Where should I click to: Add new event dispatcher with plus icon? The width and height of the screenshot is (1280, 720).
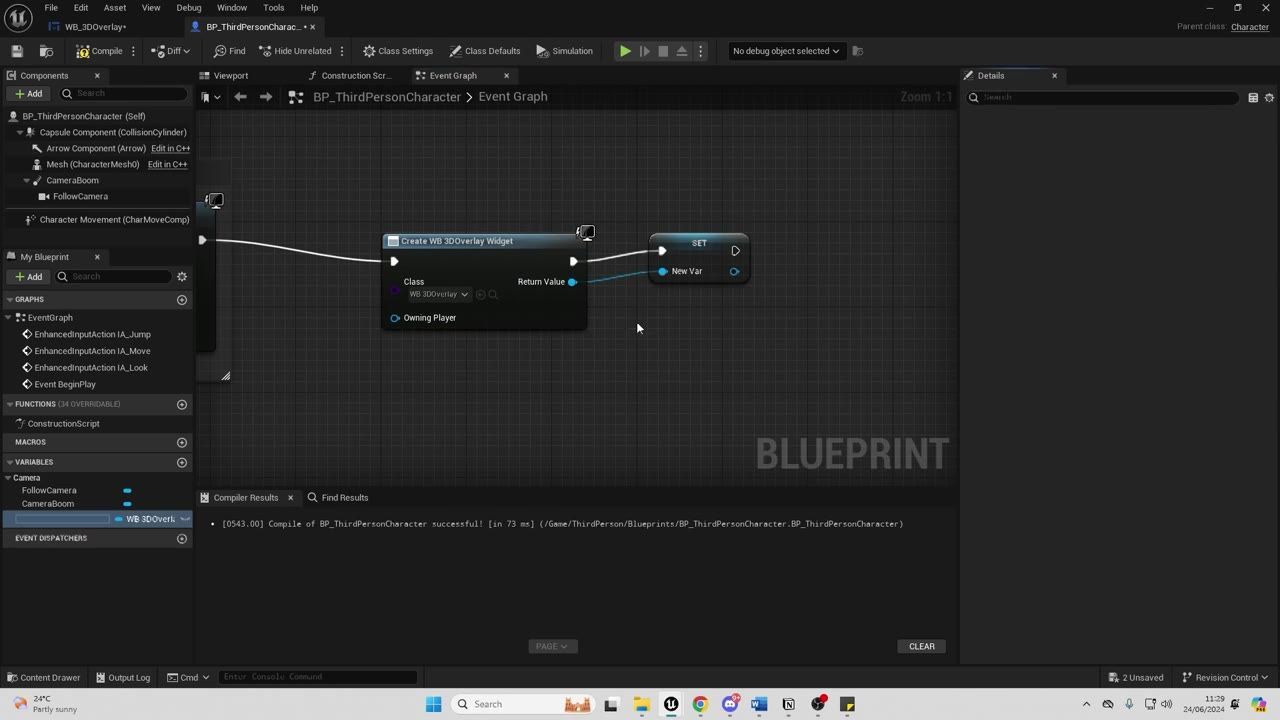pos(182,538)
